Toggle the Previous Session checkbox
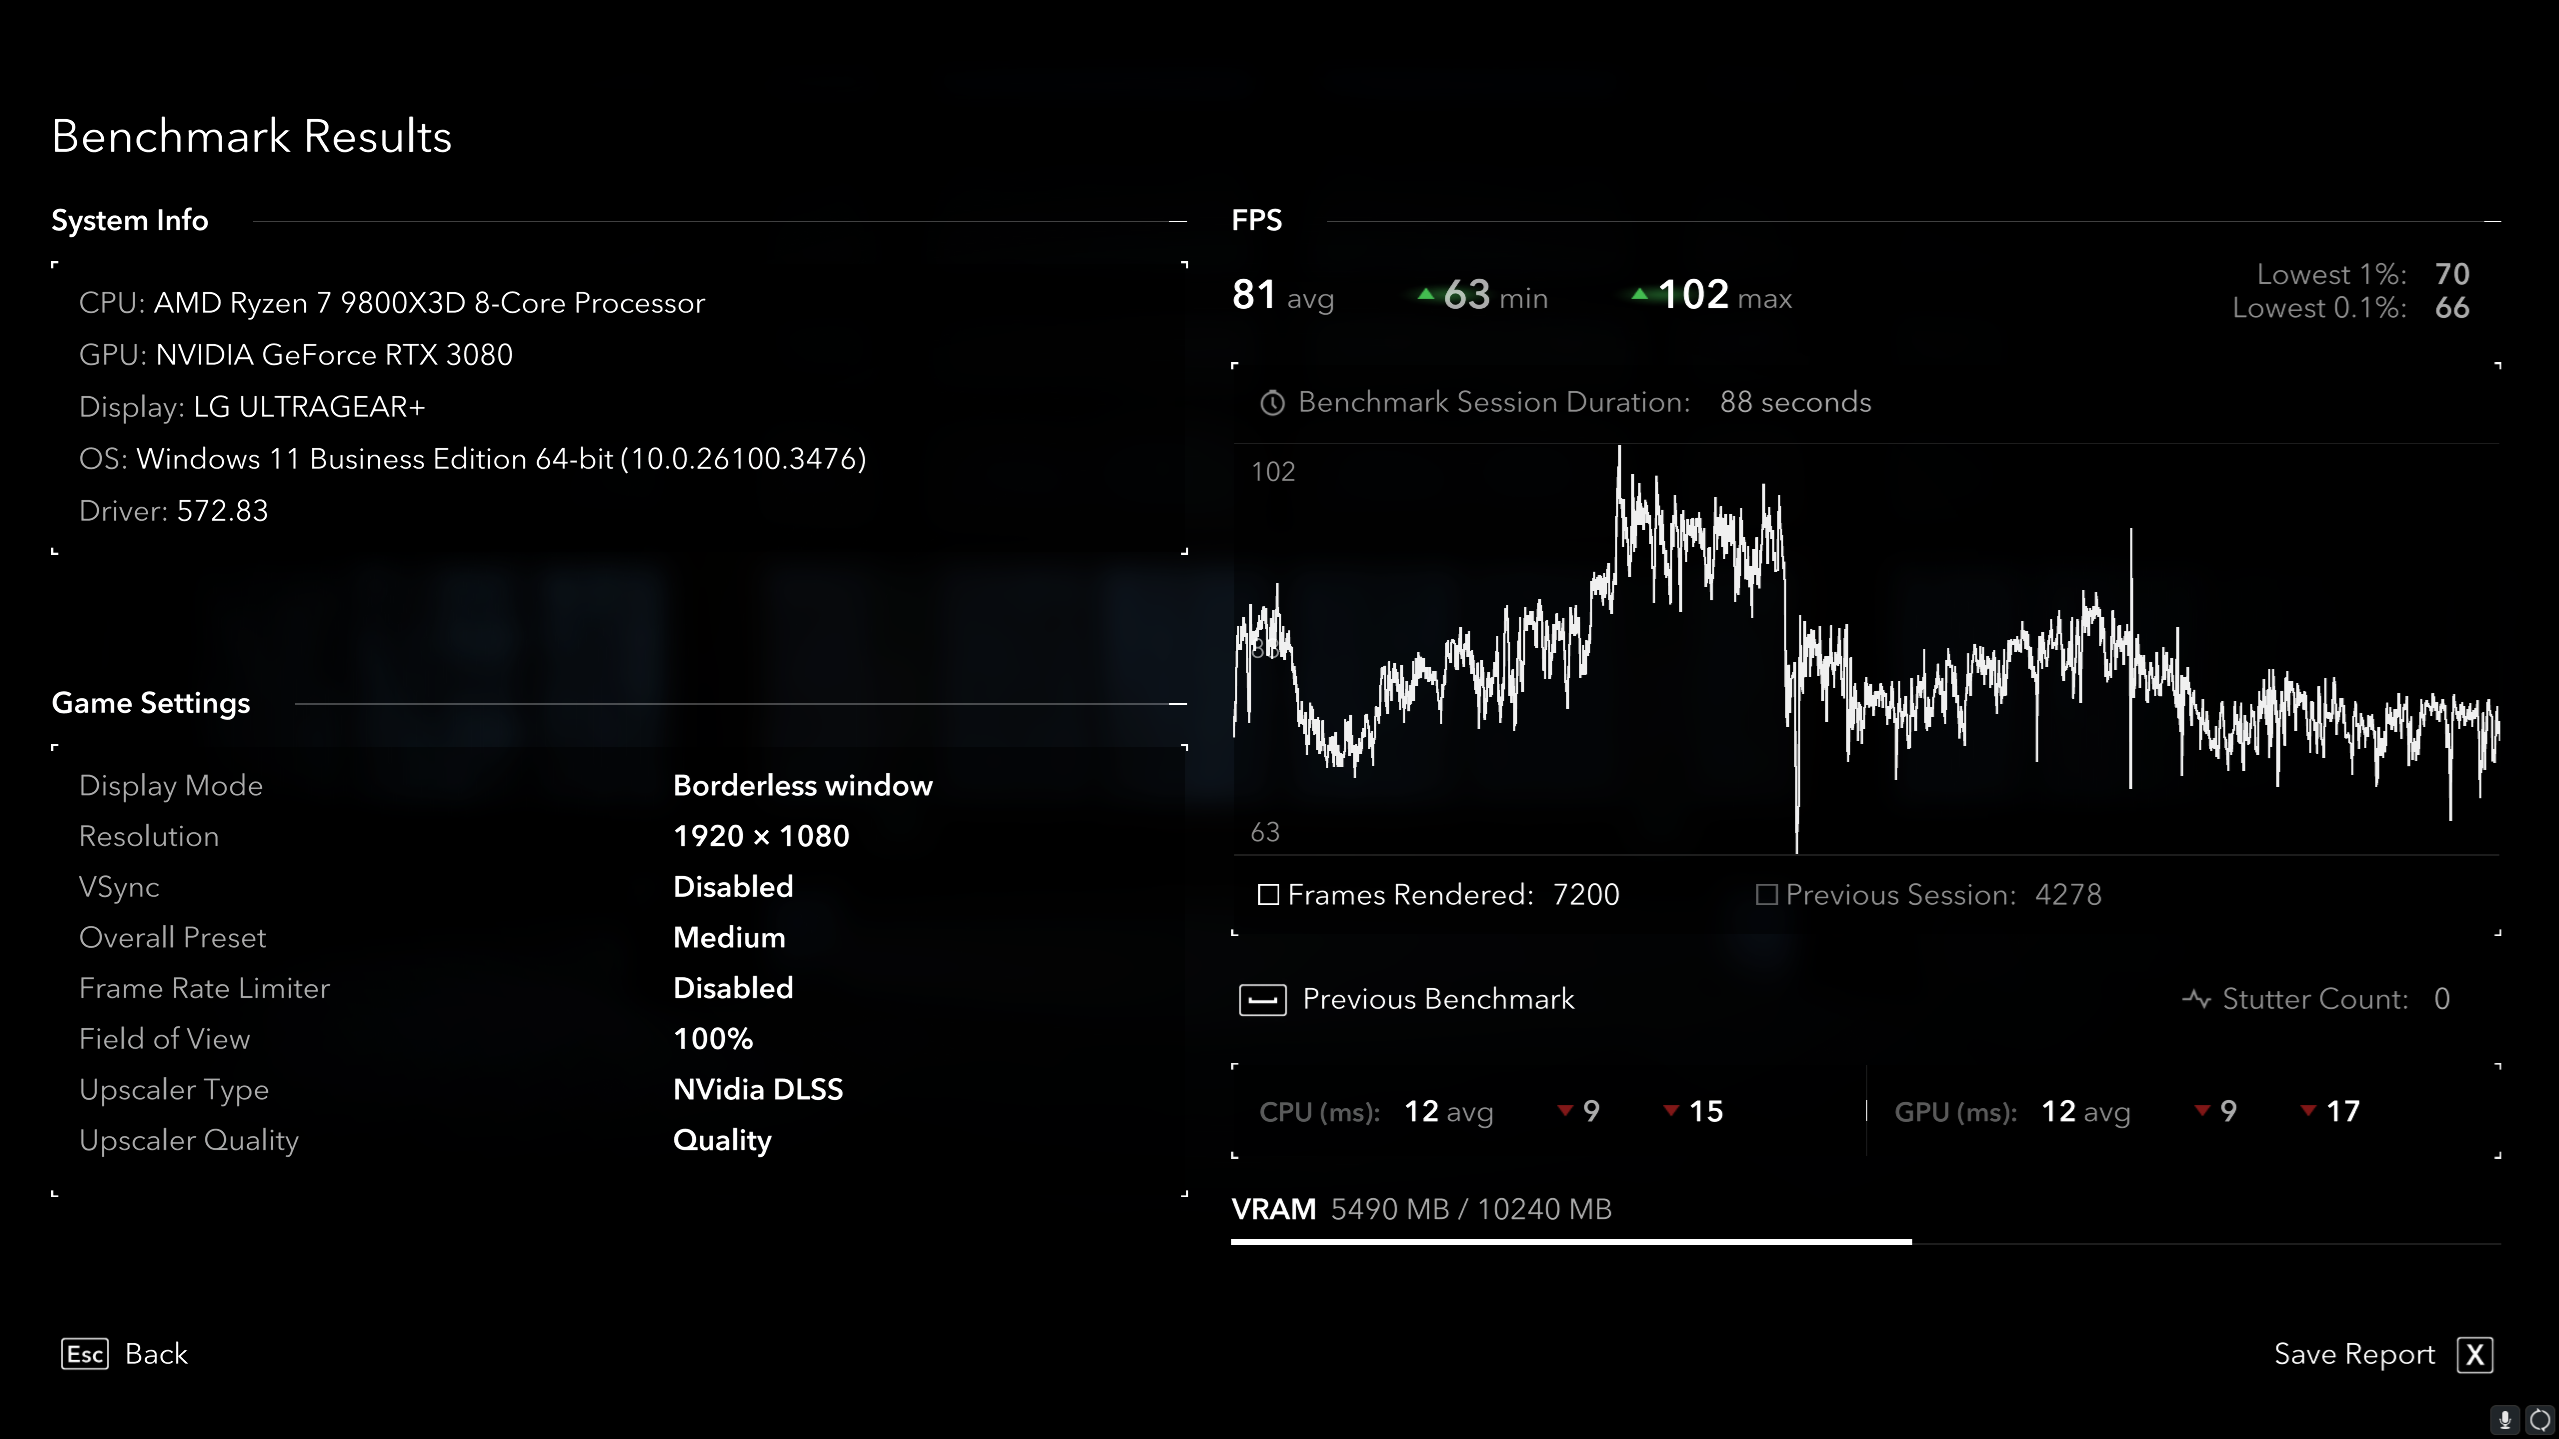The image size is (2559, 1439). point(1766,895)
